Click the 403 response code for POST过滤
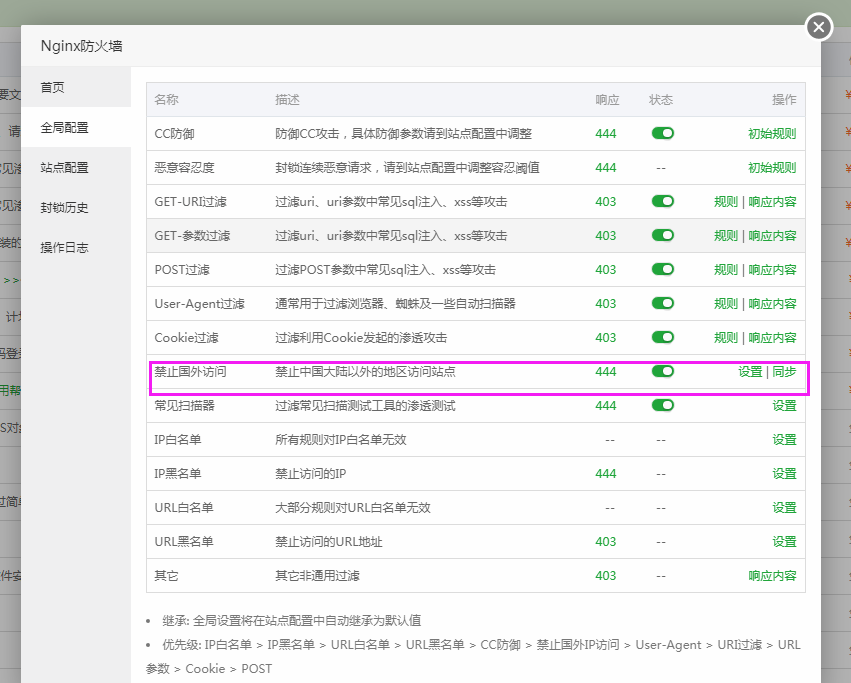The image size is (851, 683). (606, 270)
